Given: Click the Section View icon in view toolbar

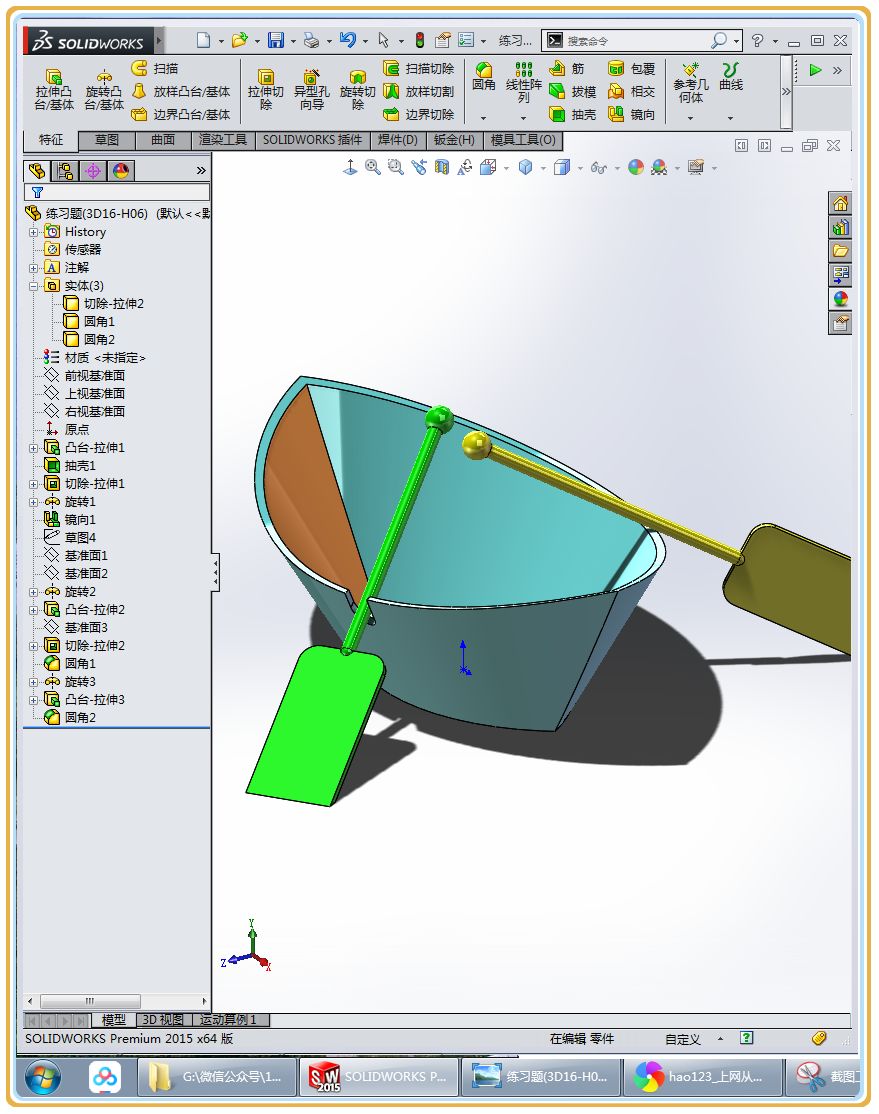Looking at the screenshot, I should (x=442, y=168).
